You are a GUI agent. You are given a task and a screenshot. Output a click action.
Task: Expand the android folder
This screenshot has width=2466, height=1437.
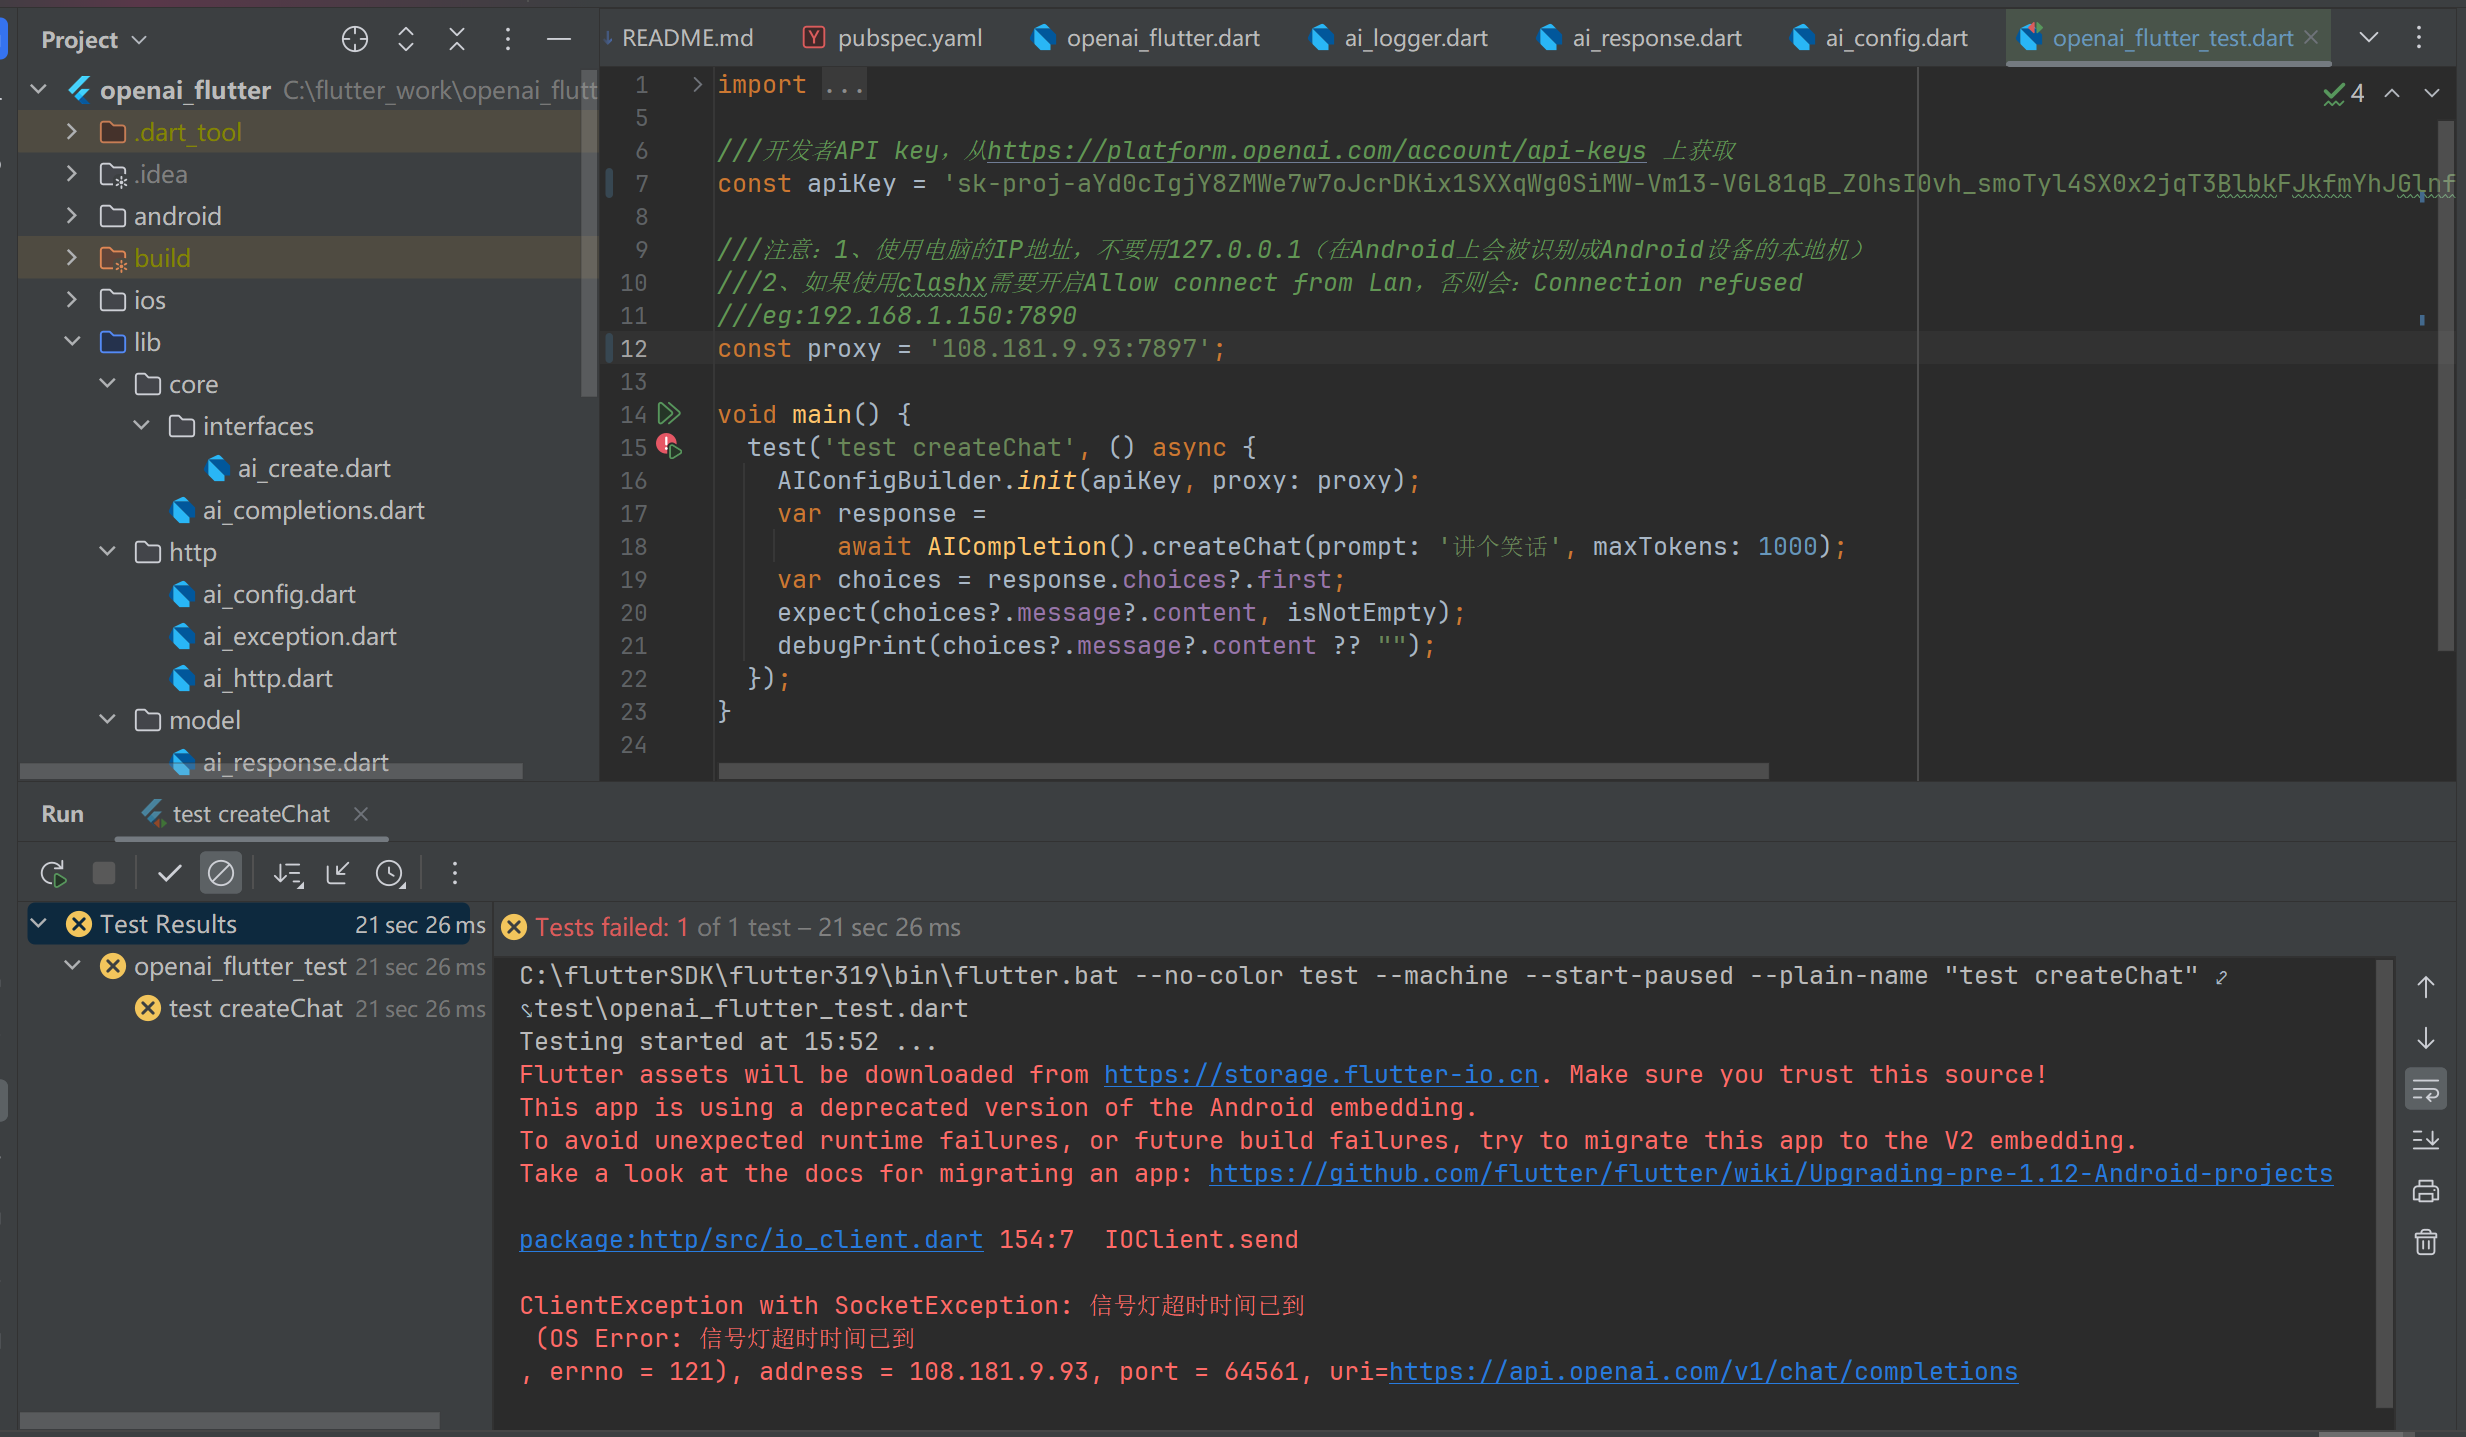(x=71, y=216)
